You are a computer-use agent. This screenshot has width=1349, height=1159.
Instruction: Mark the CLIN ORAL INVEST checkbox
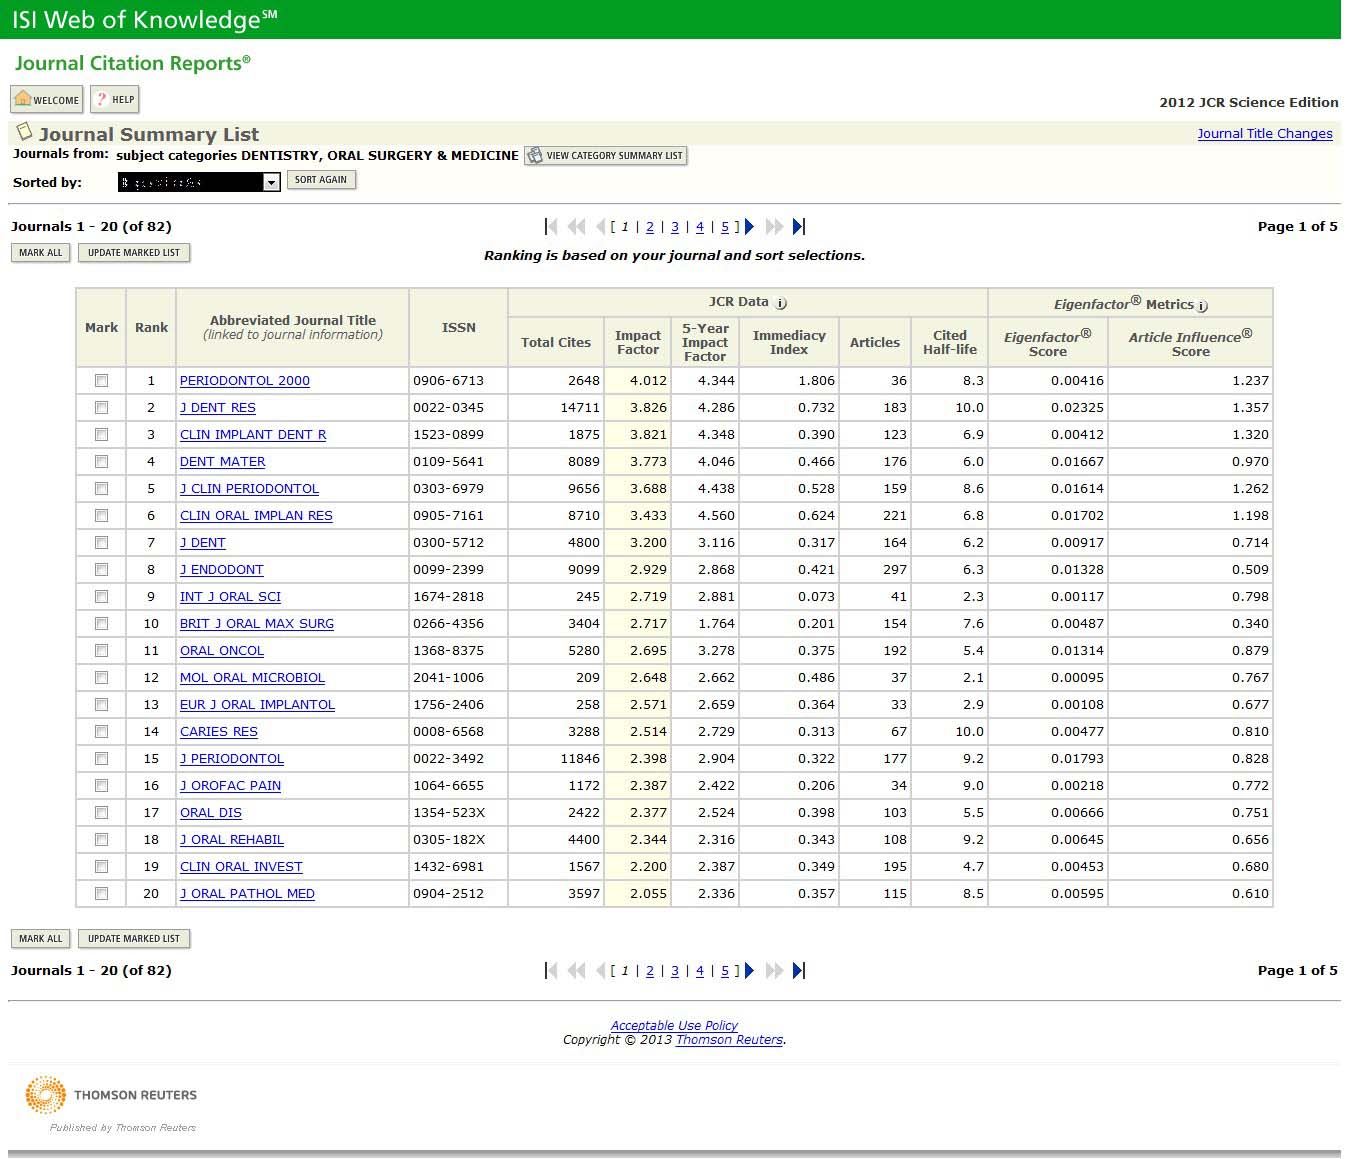(x=101, y=867)
